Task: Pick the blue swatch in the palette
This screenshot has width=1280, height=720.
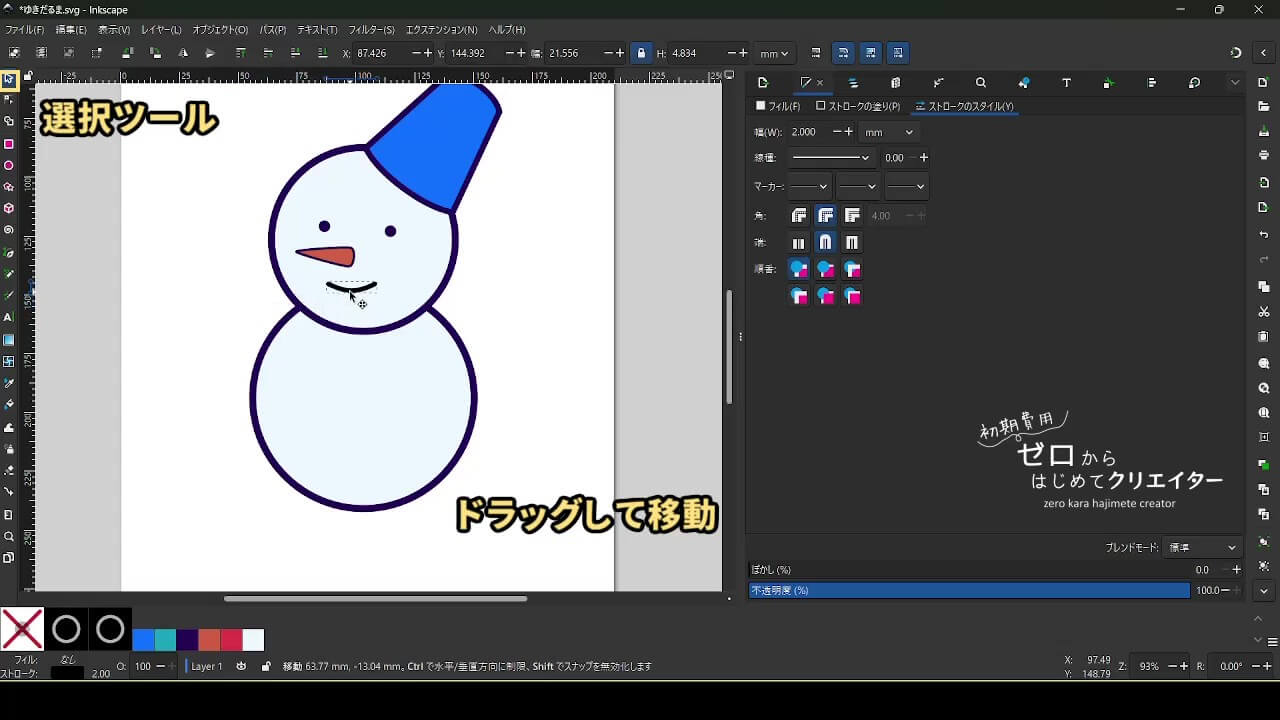Action: click(144, 640)
